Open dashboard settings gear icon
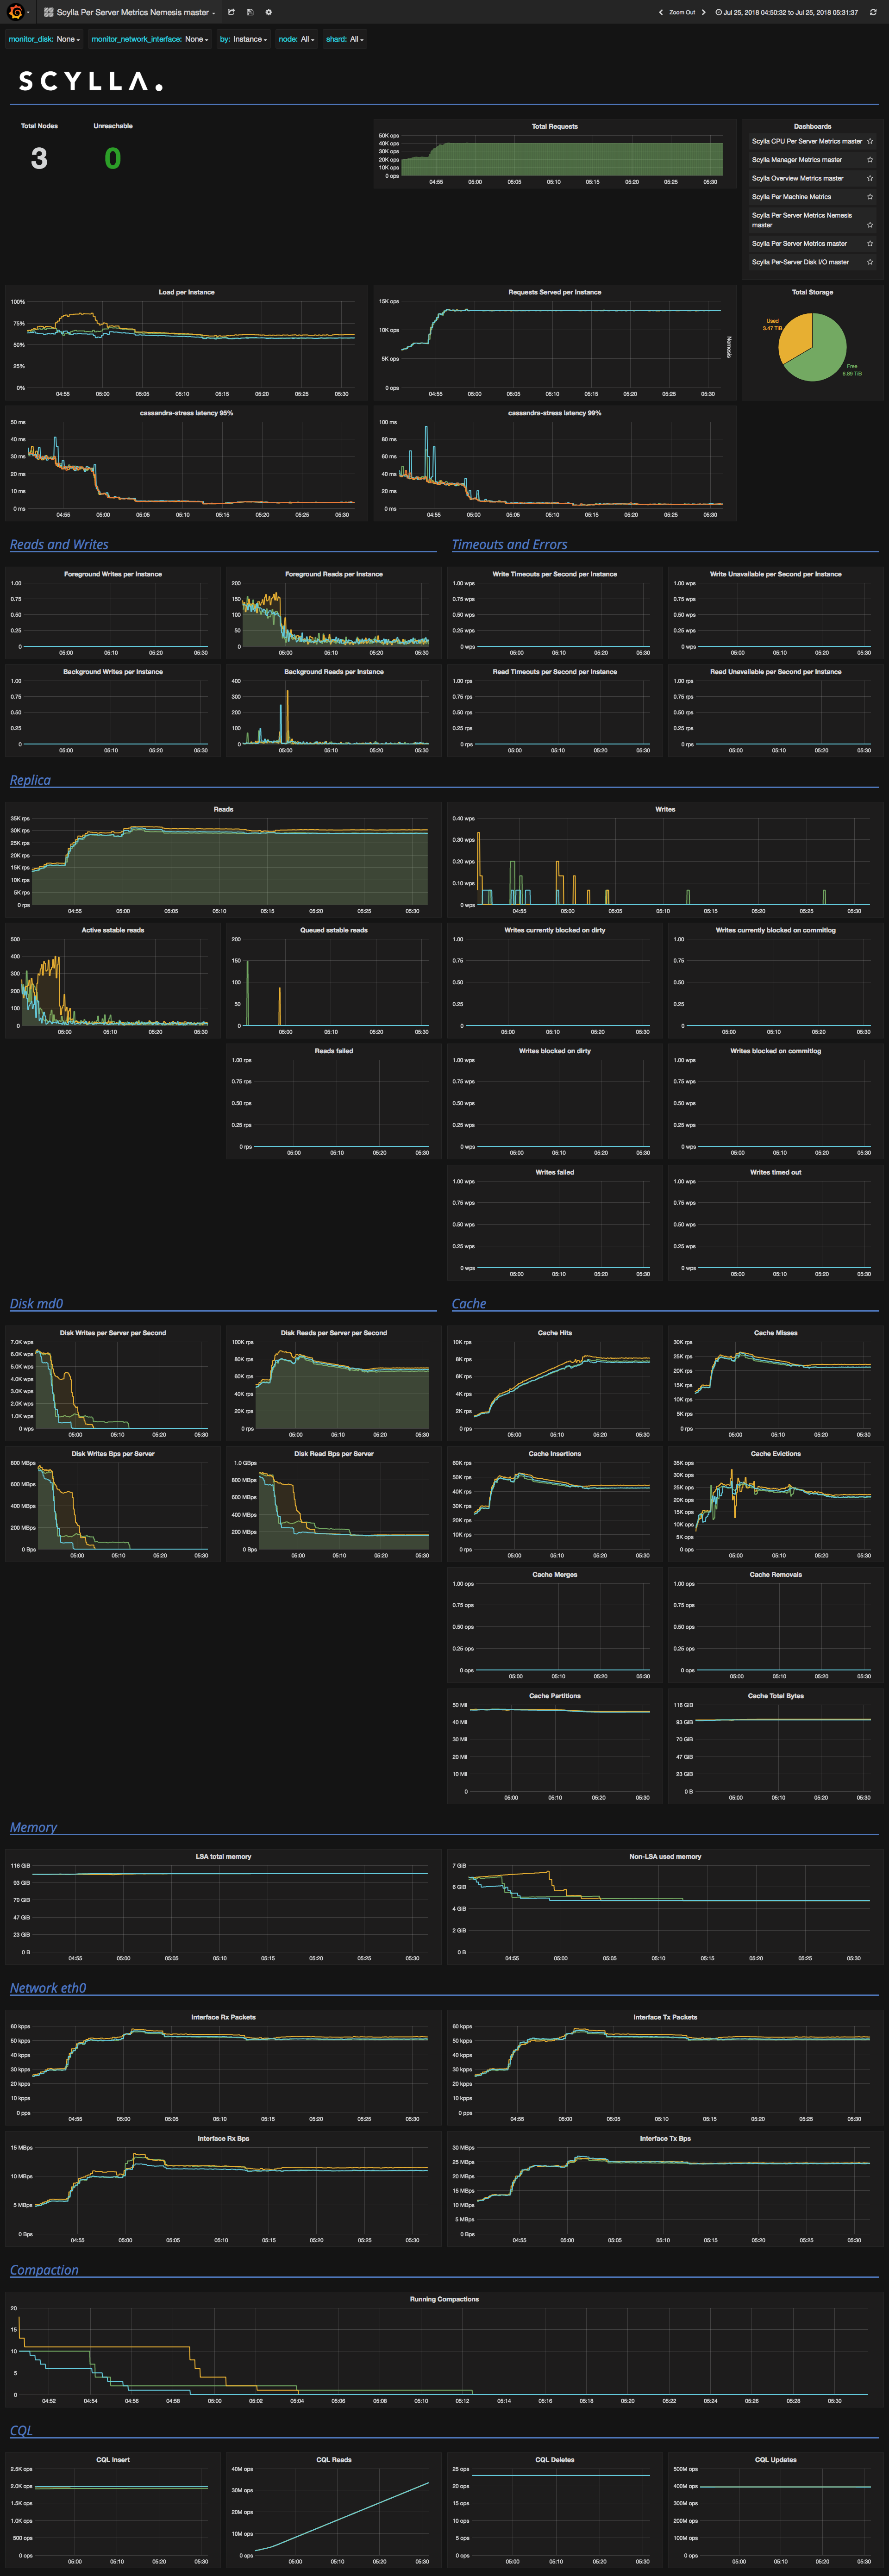The width and height of the screenshot is (889, 2576). (268, 12)
